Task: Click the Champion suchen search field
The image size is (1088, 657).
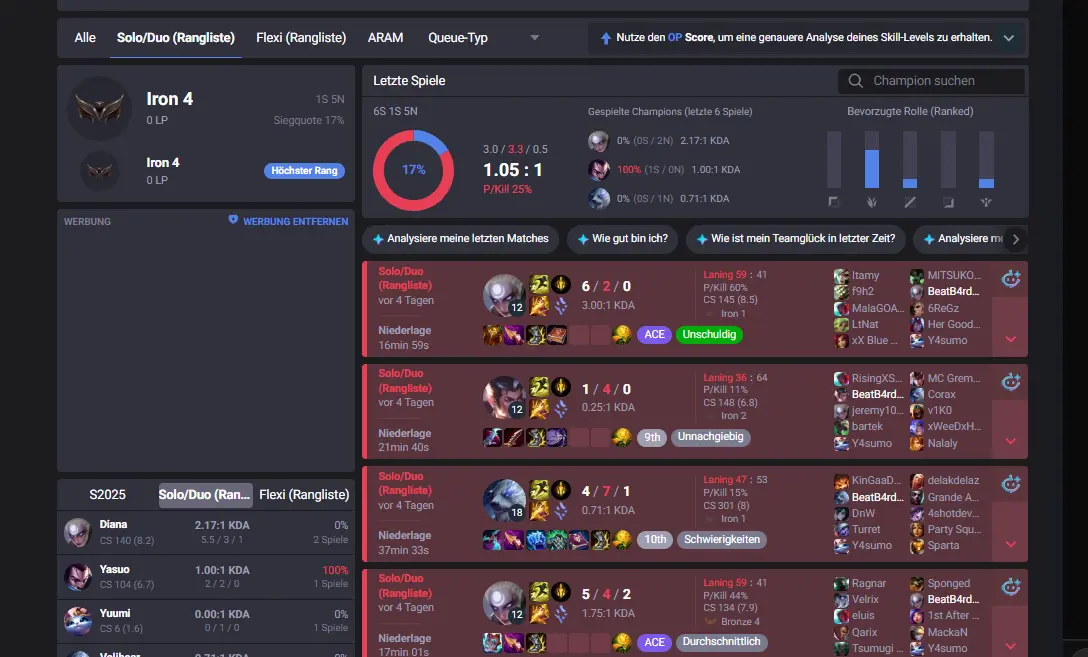Action: tap(931, 81)
